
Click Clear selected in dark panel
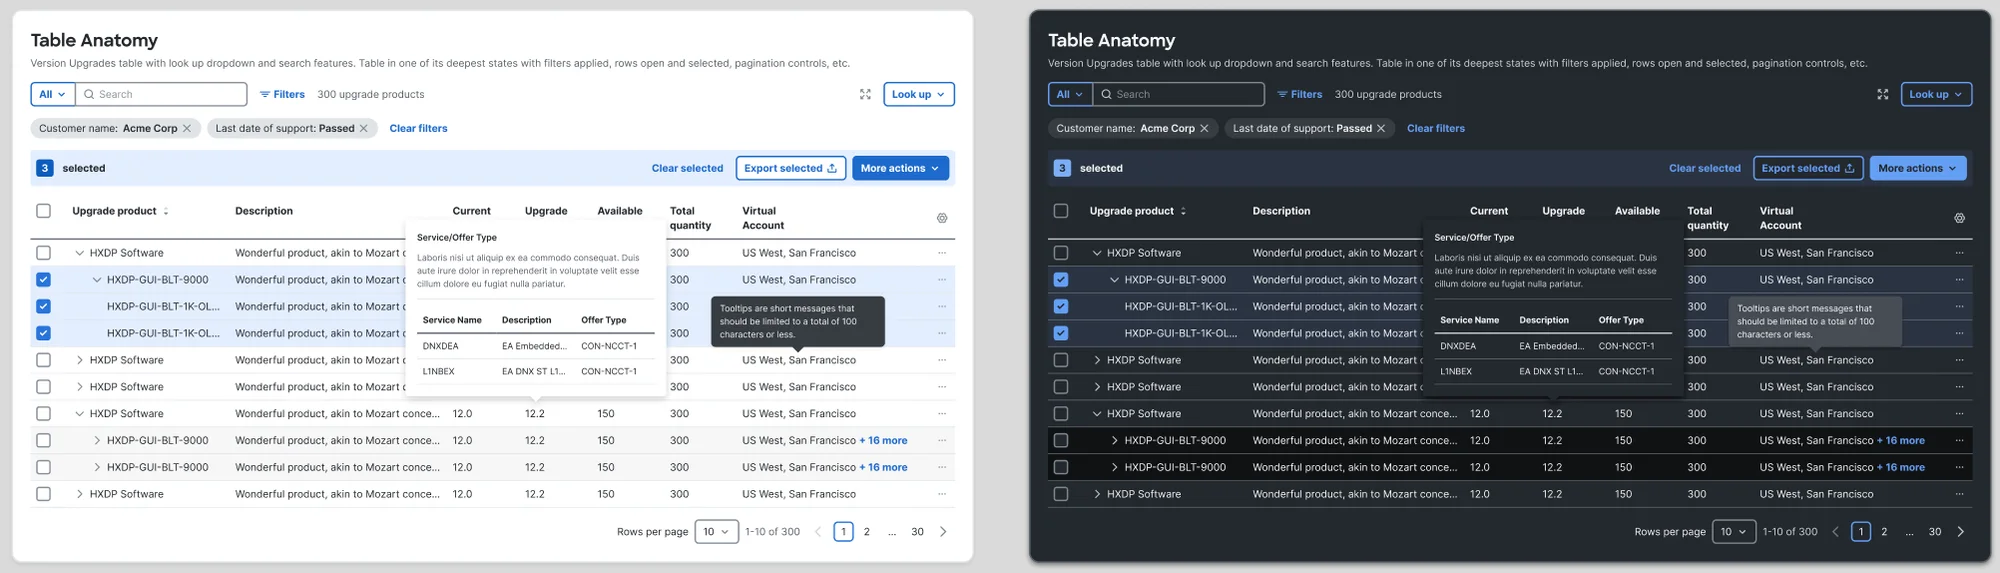[x=1705, y=168]
